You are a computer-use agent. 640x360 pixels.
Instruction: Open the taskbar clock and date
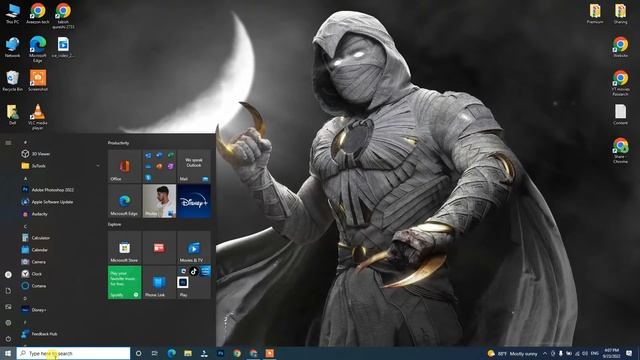pos(611,353)
